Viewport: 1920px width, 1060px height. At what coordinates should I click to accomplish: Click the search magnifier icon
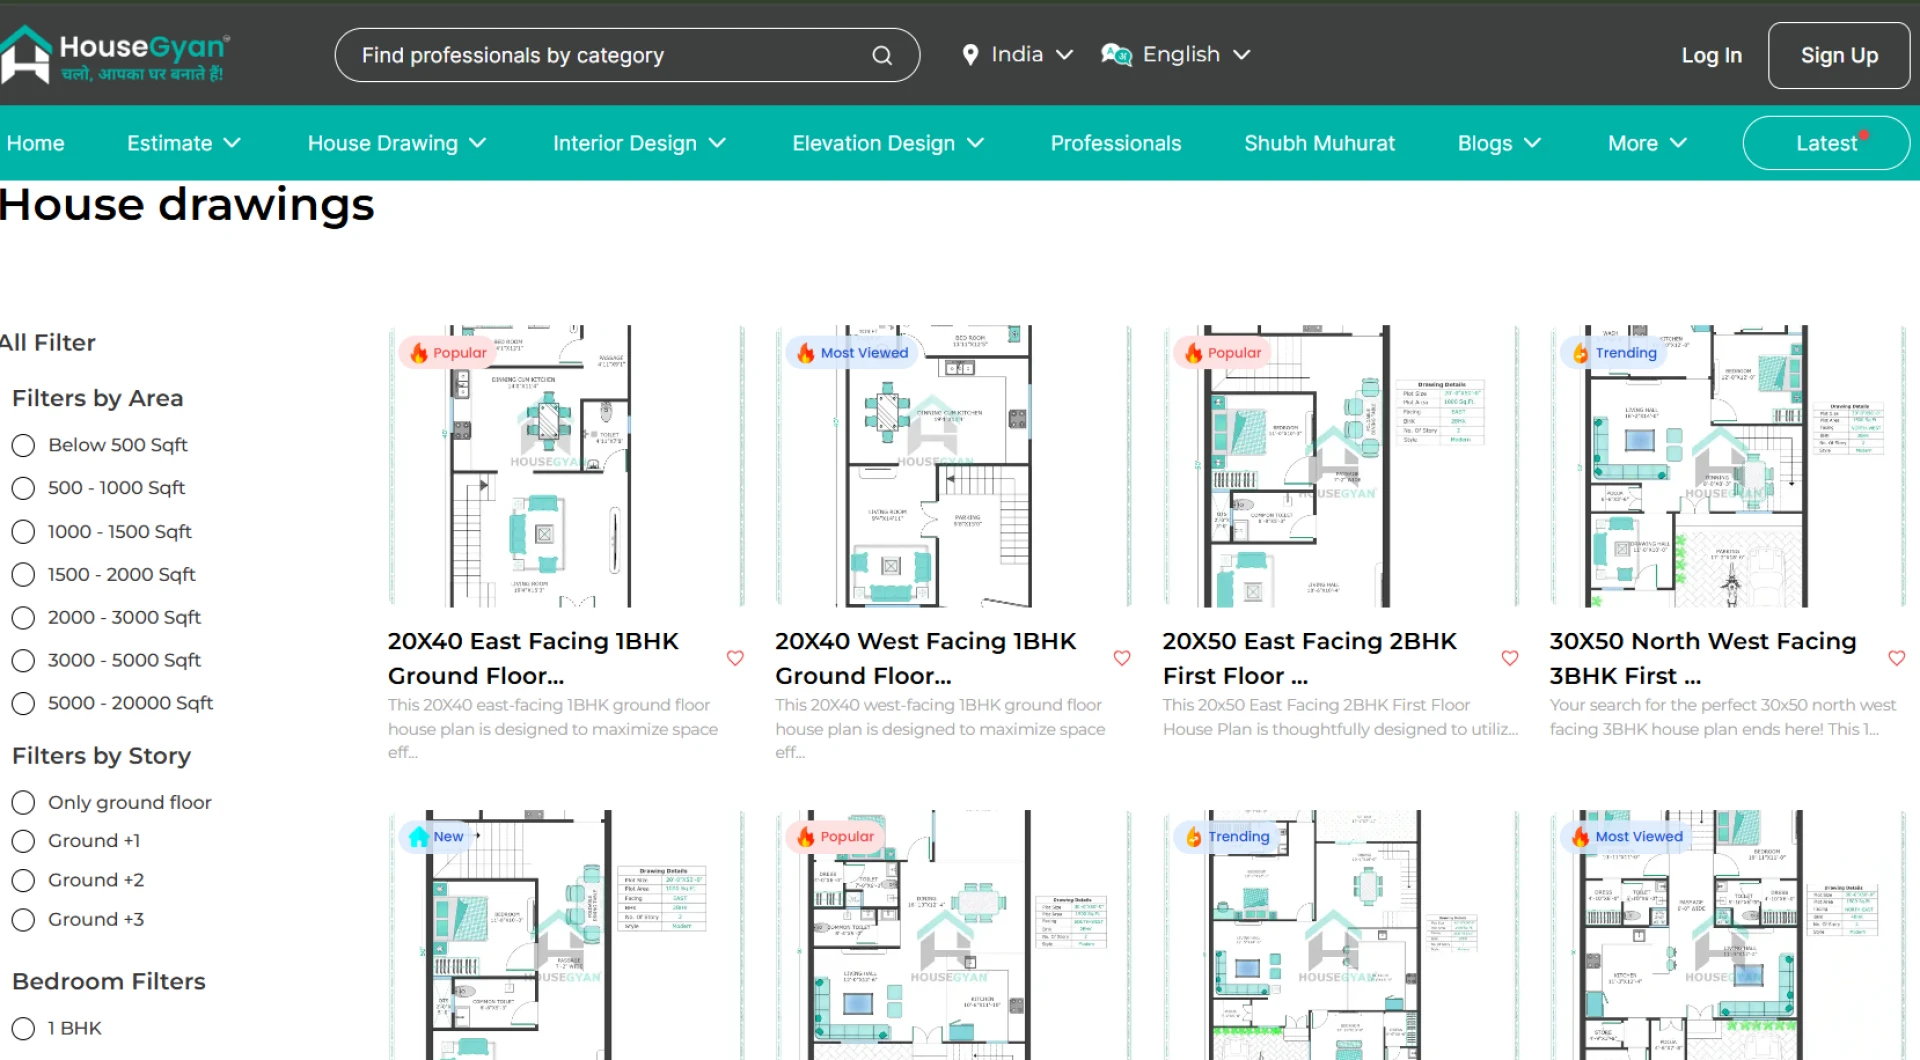[881, 56]
